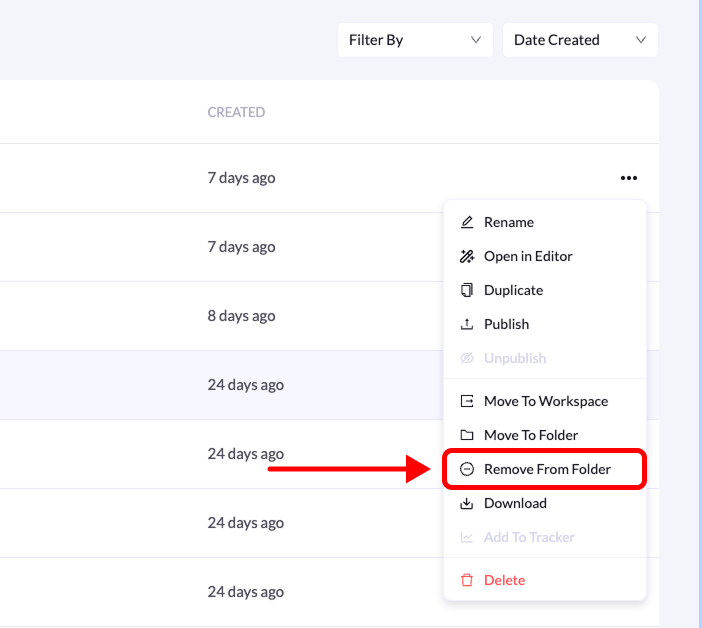
Task: Click the red trash can icon
Action: 467,580
